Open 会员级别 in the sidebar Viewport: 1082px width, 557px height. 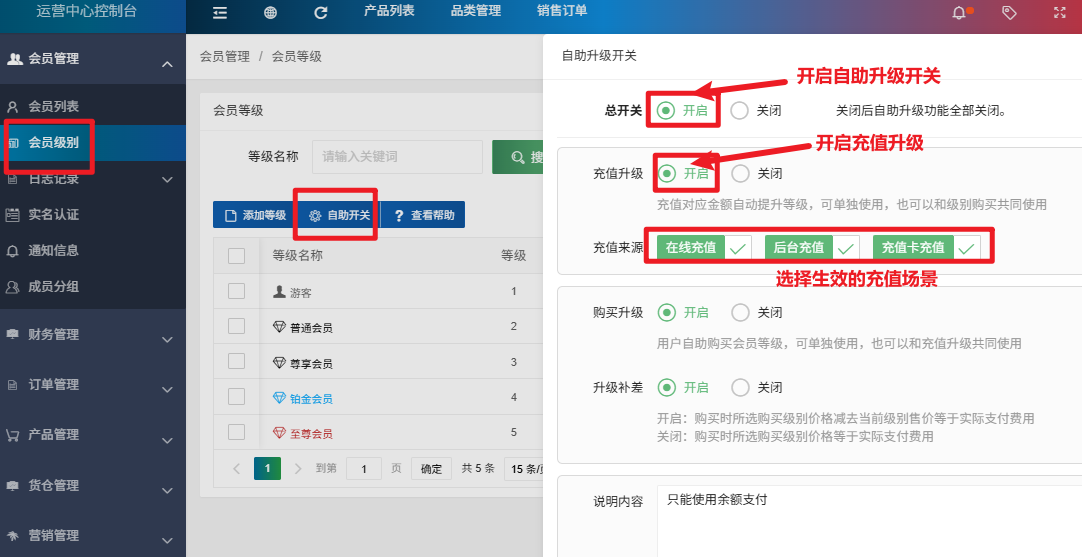53,143
